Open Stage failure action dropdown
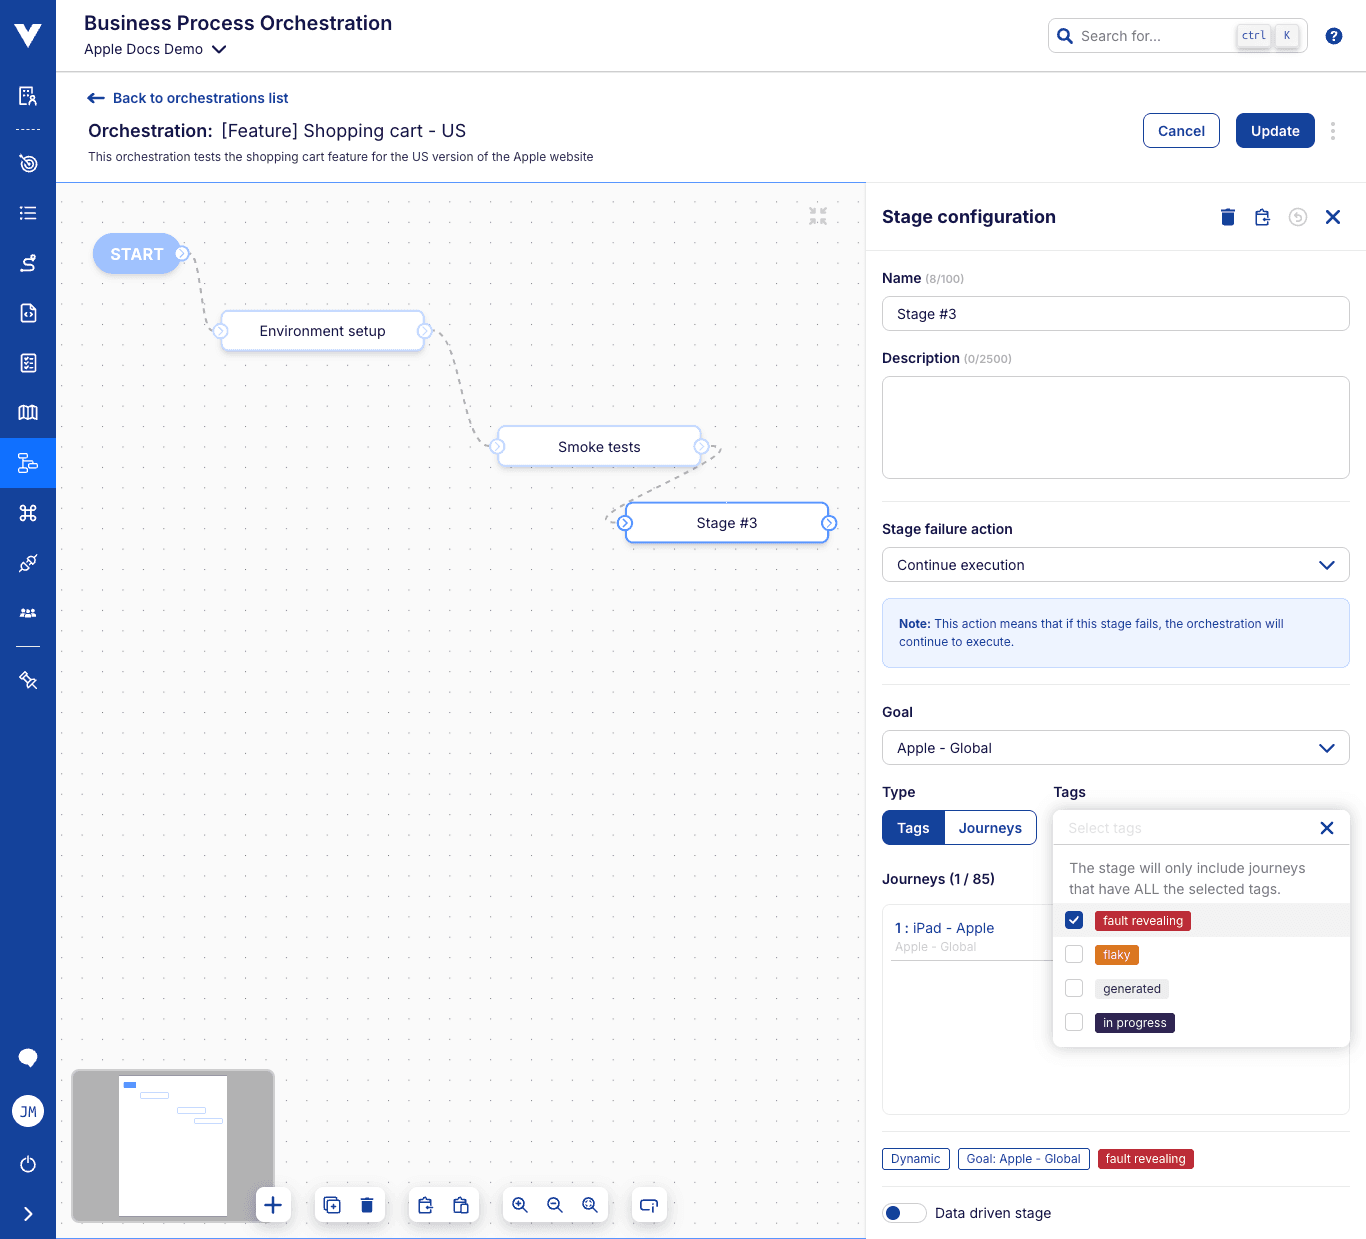 coord(1115,565)
